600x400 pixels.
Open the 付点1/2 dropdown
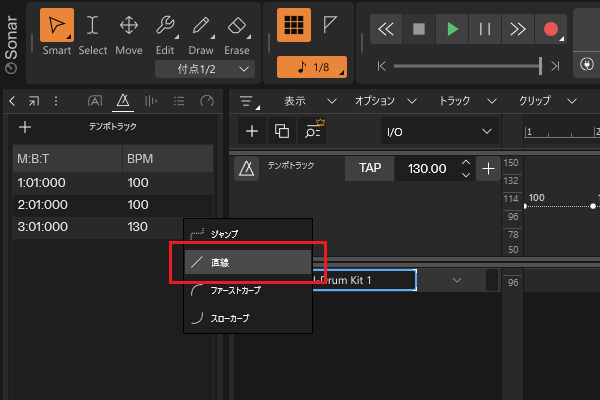coord(204,69)
